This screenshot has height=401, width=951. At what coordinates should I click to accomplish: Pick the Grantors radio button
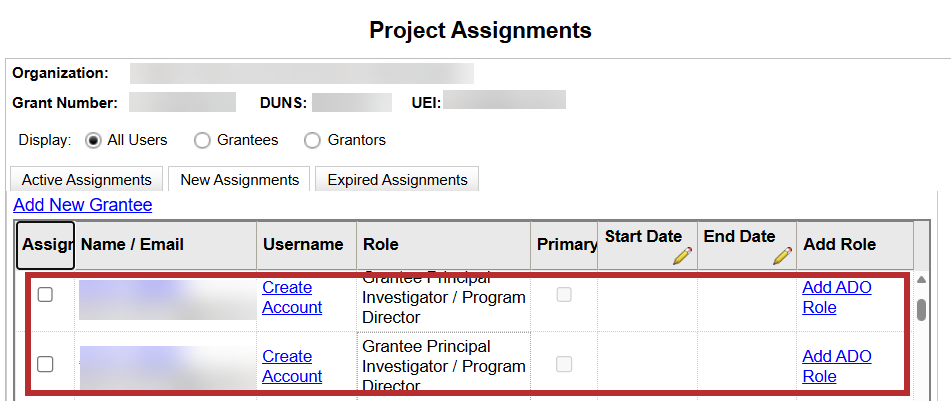pyautogui.click(x=312, y=140)
